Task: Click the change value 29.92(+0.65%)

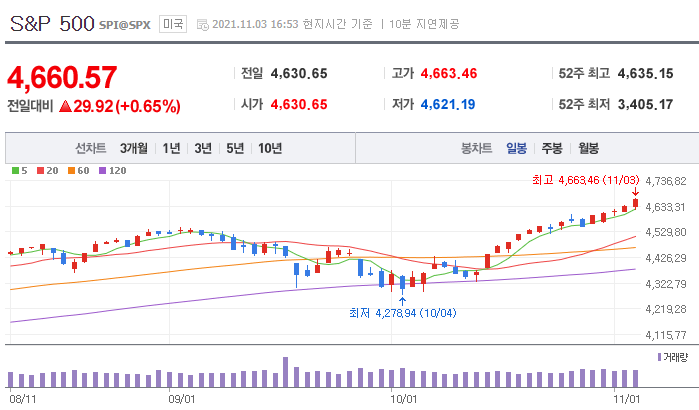Action: pyautogui.click(x=127, y=106)
